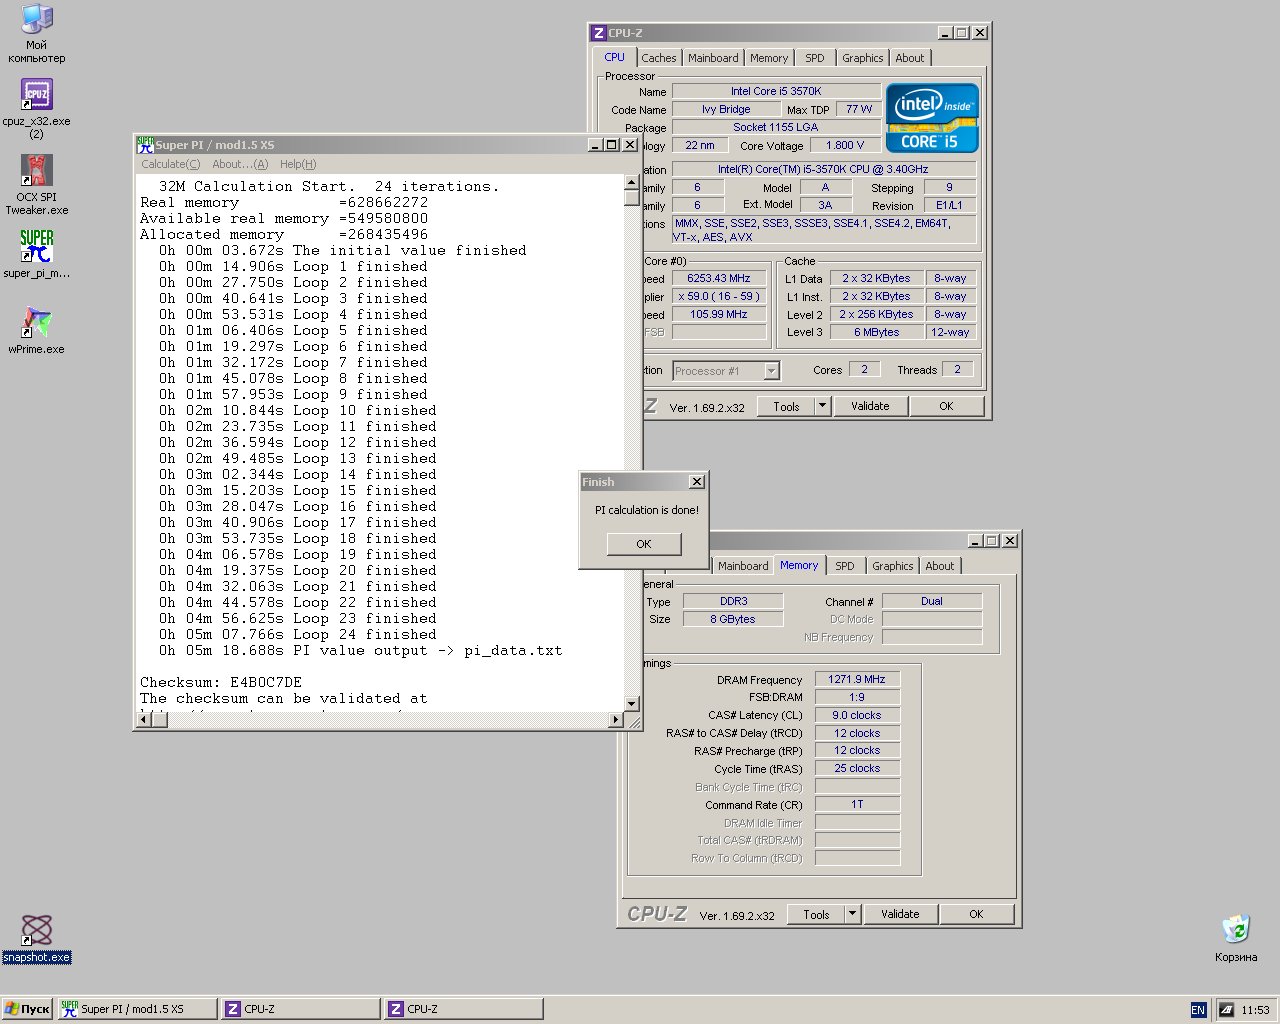Screen dimensions: 1280x1024
Task: Expand Tools dropdown arrow in upper CPU-Z
Action: pyautogui.click(x=823, y=406)
